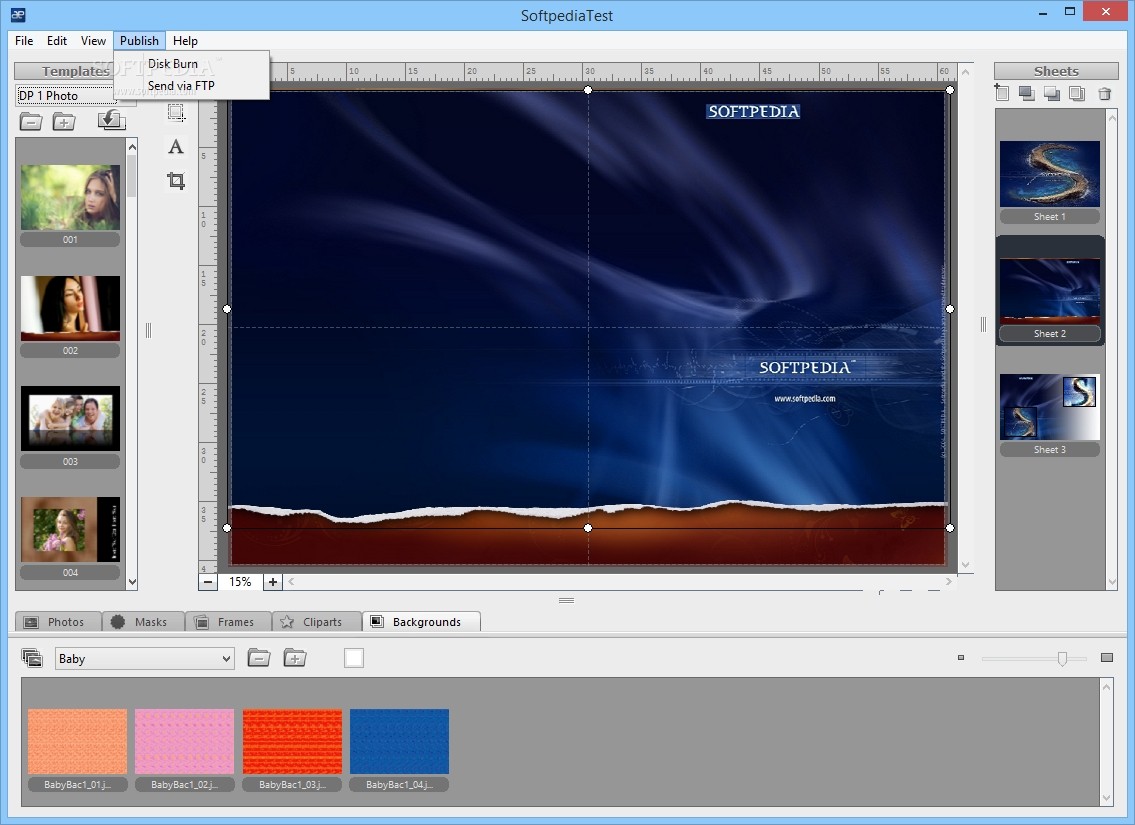1135x825 pixels.
Task: Open the Baby background category dropdown
Action: (x=145, y=659)
